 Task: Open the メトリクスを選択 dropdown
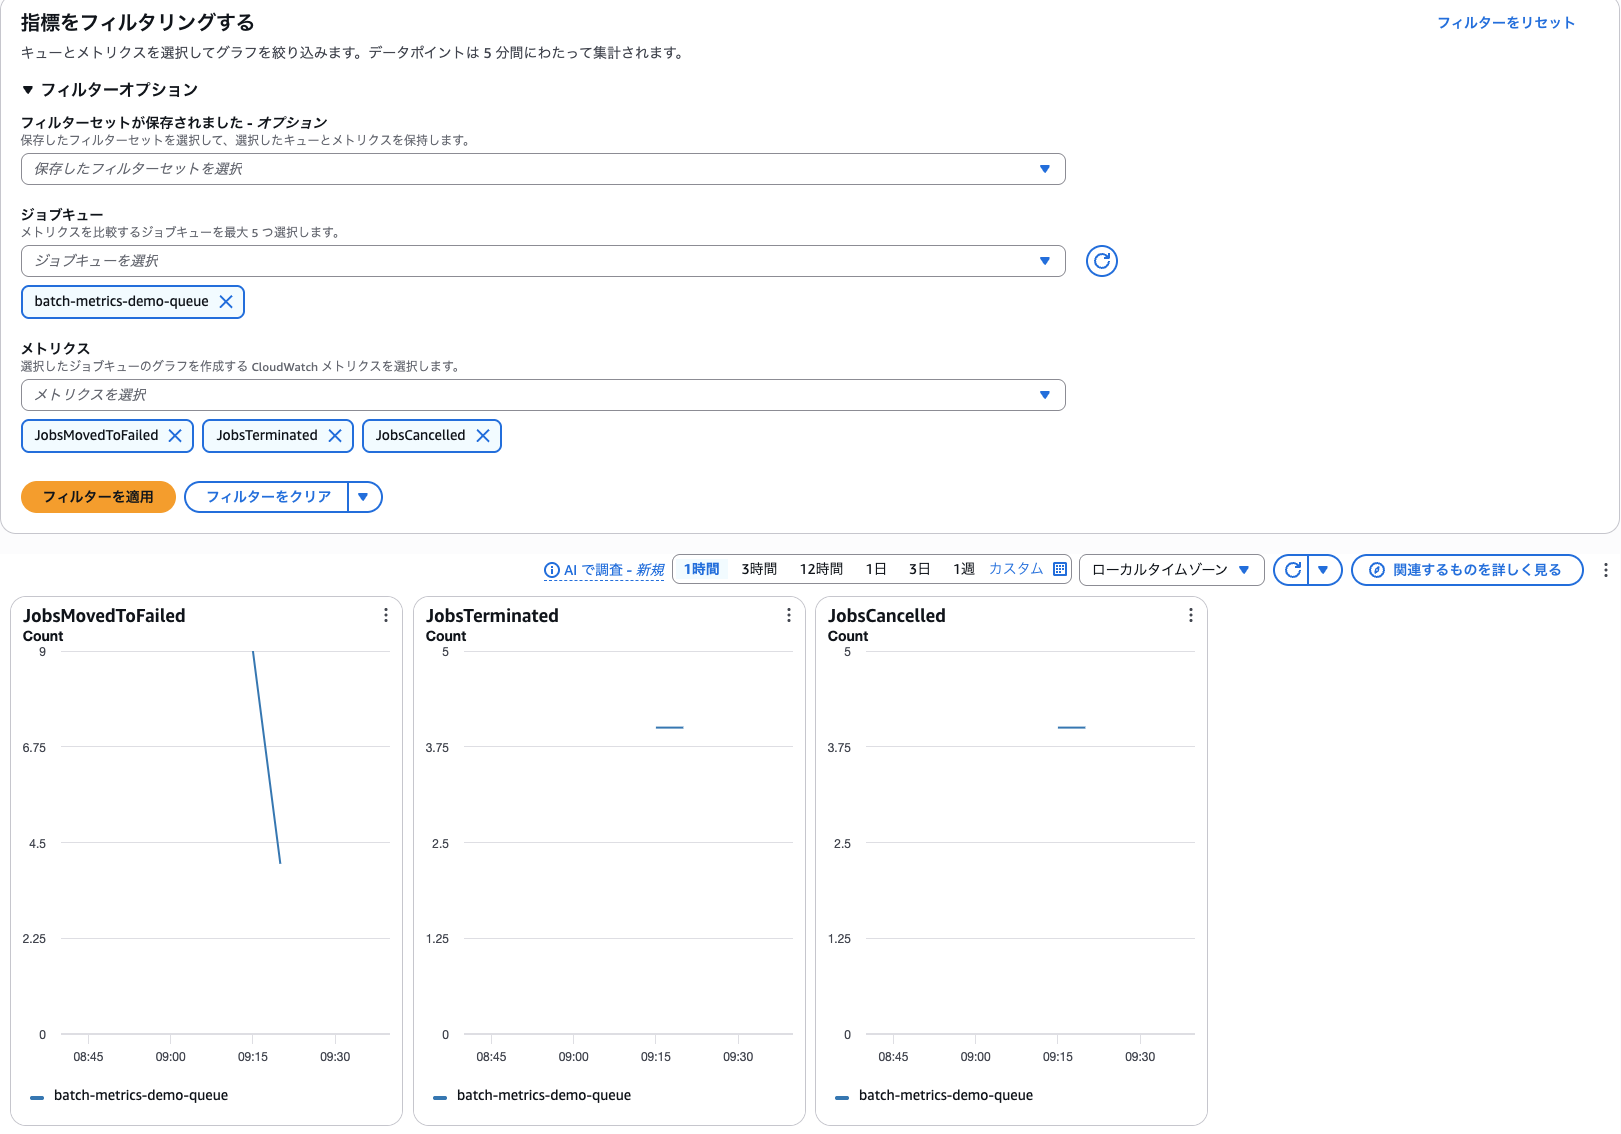(x=543, y=395)
